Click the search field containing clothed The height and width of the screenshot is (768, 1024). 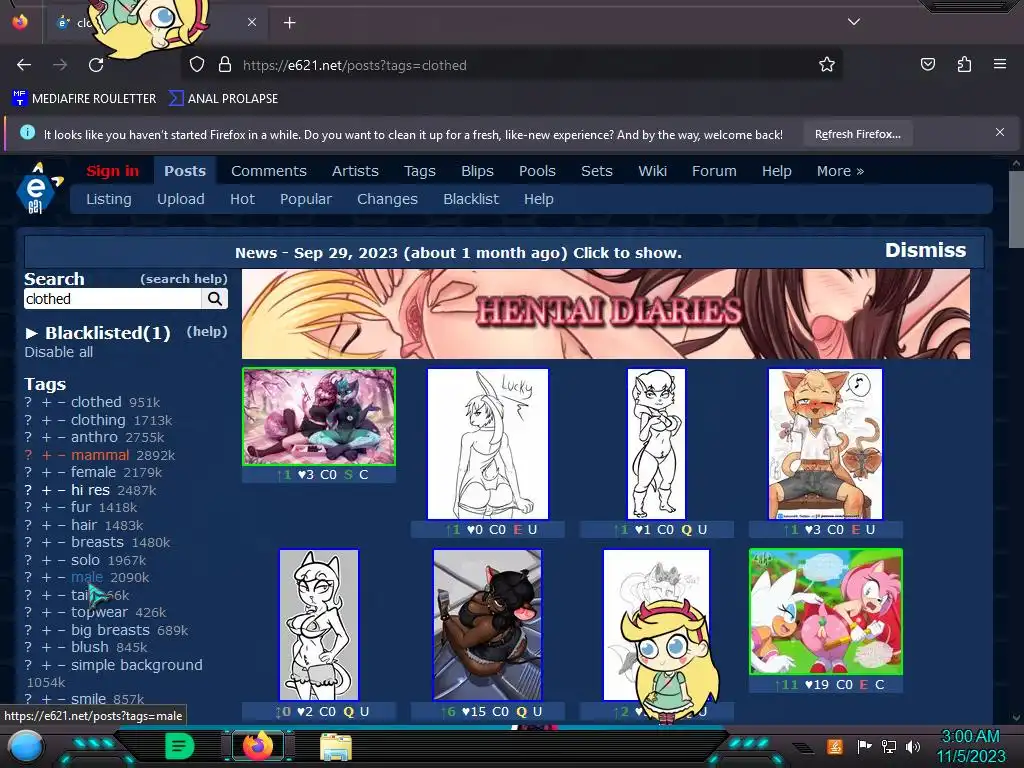pos(113,299)
